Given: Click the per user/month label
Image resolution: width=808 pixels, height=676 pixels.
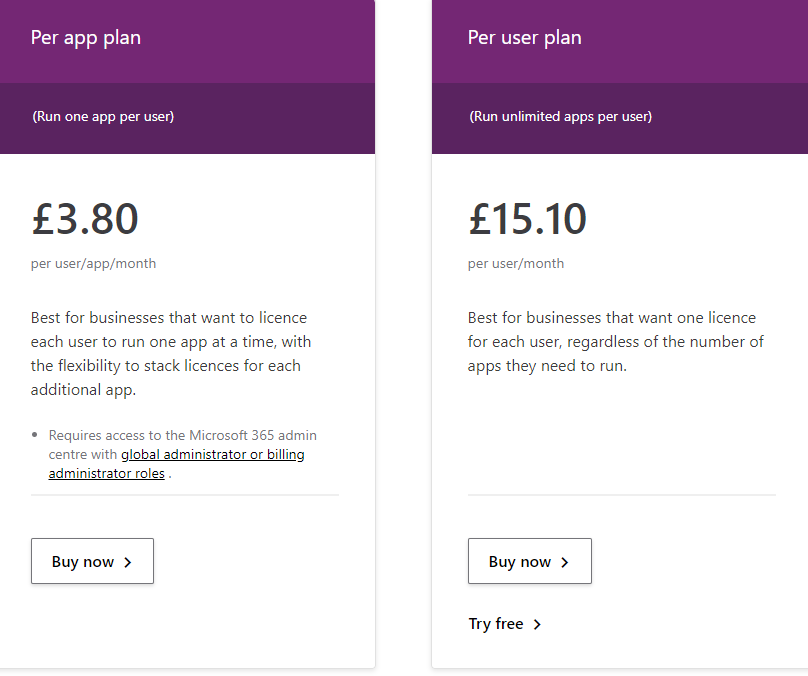Looking at the screenshot, I should [516, 264].
